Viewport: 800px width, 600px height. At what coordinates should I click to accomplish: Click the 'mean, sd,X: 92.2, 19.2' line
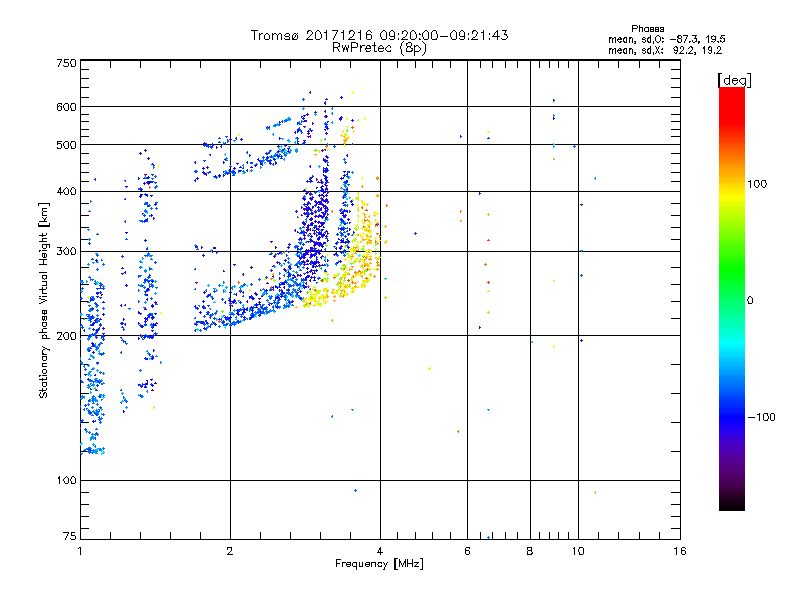(x=665, y=50)
